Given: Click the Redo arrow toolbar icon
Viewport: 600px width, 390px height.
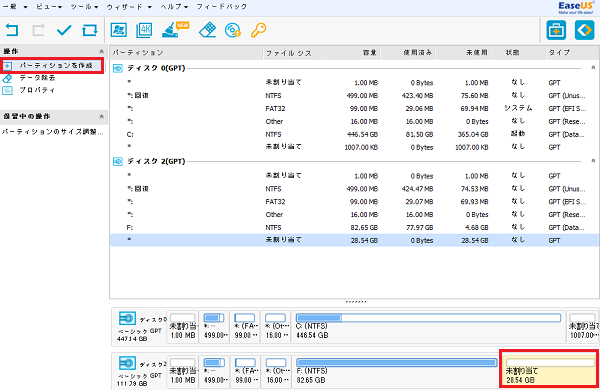Looking at the screenshot, I should coord(38,30).
